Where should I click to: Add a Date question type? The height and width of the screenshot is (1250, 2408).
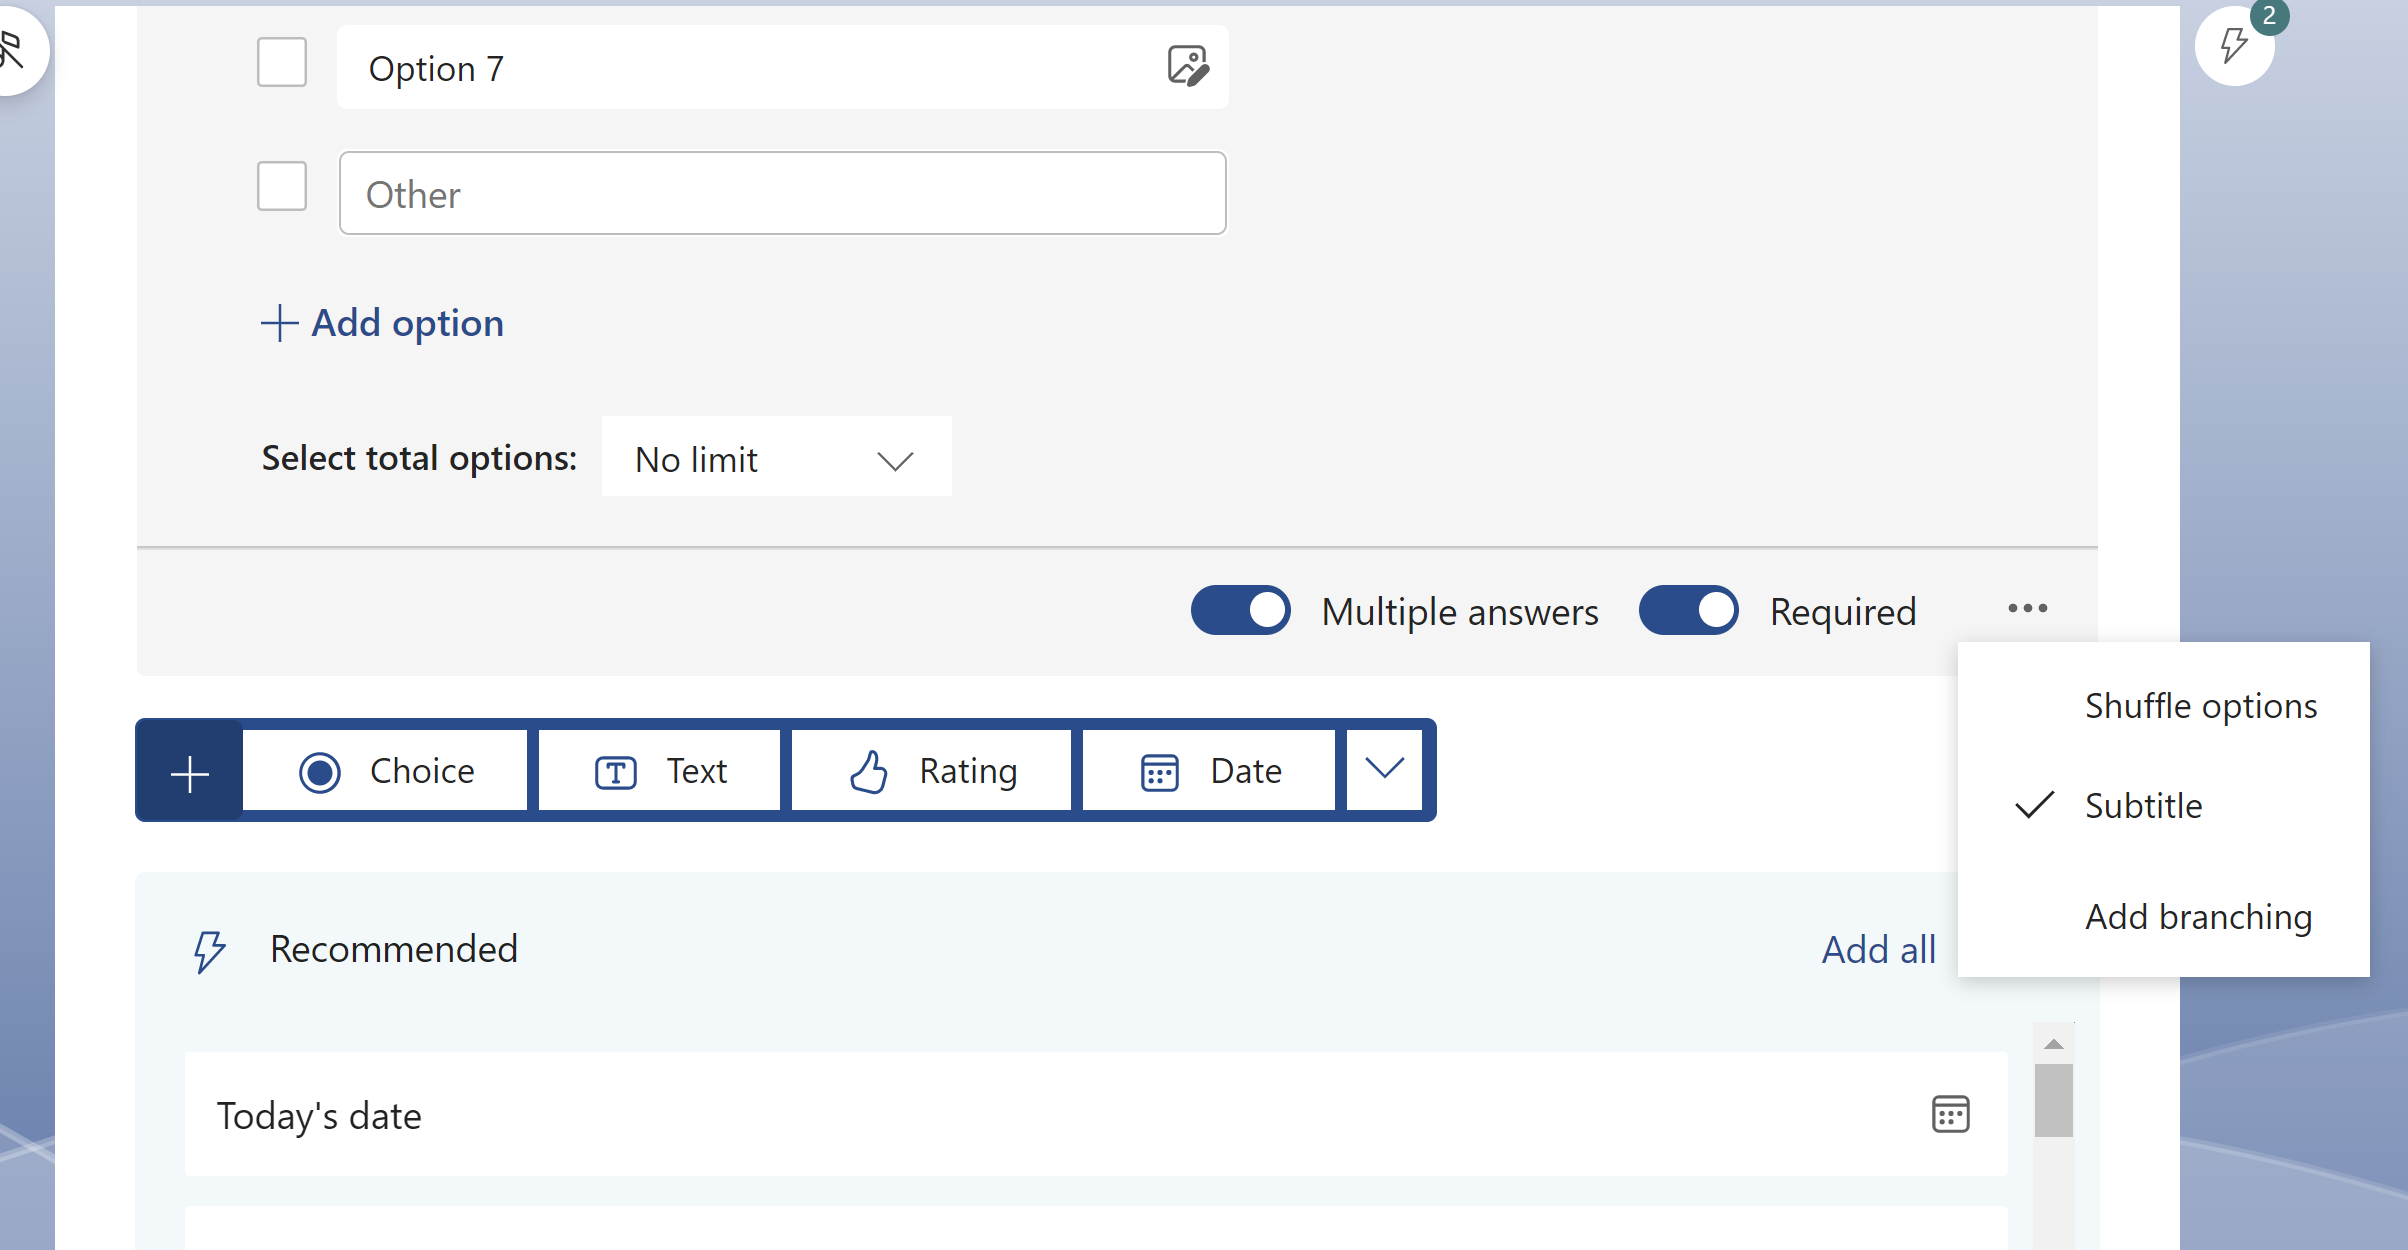pyautogui.click(x=1210, y=771)
